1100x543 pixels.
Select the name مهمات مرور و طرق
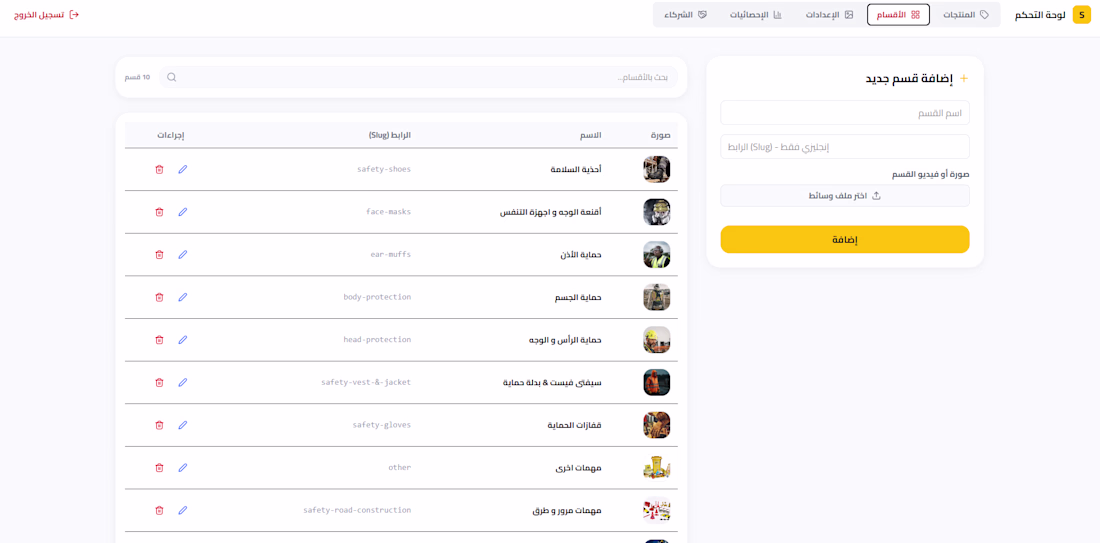(x=567, y=511)
